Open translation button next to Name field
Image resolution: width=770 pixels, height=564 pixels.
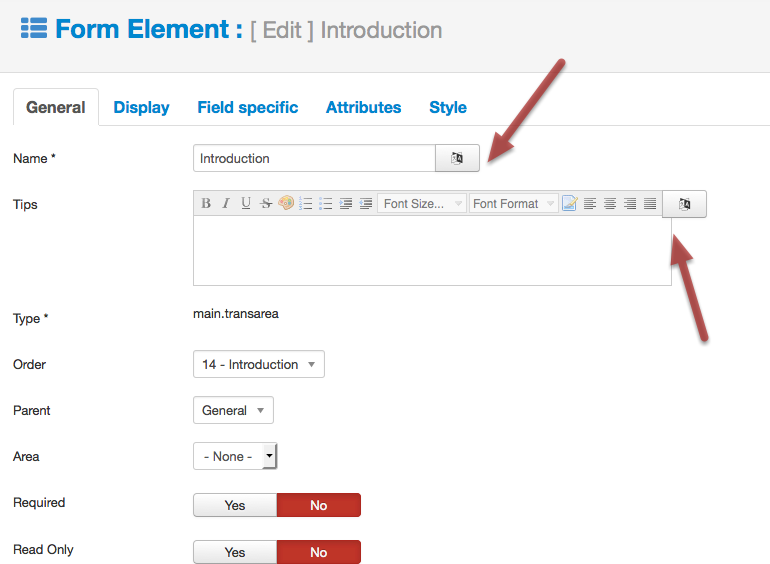click(457, 158)
